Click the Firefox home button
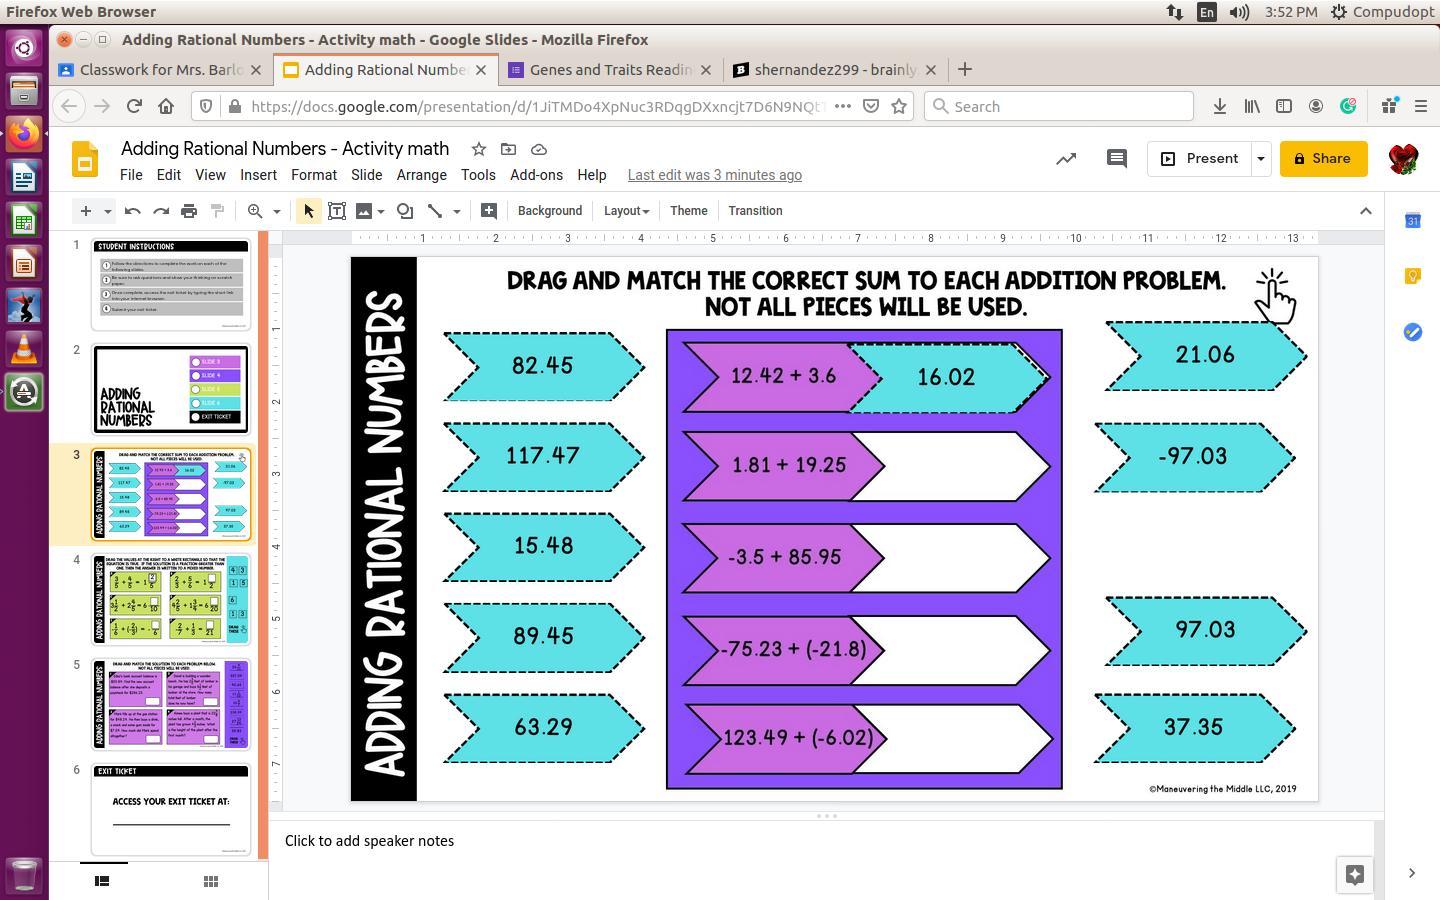 [166, 106]
